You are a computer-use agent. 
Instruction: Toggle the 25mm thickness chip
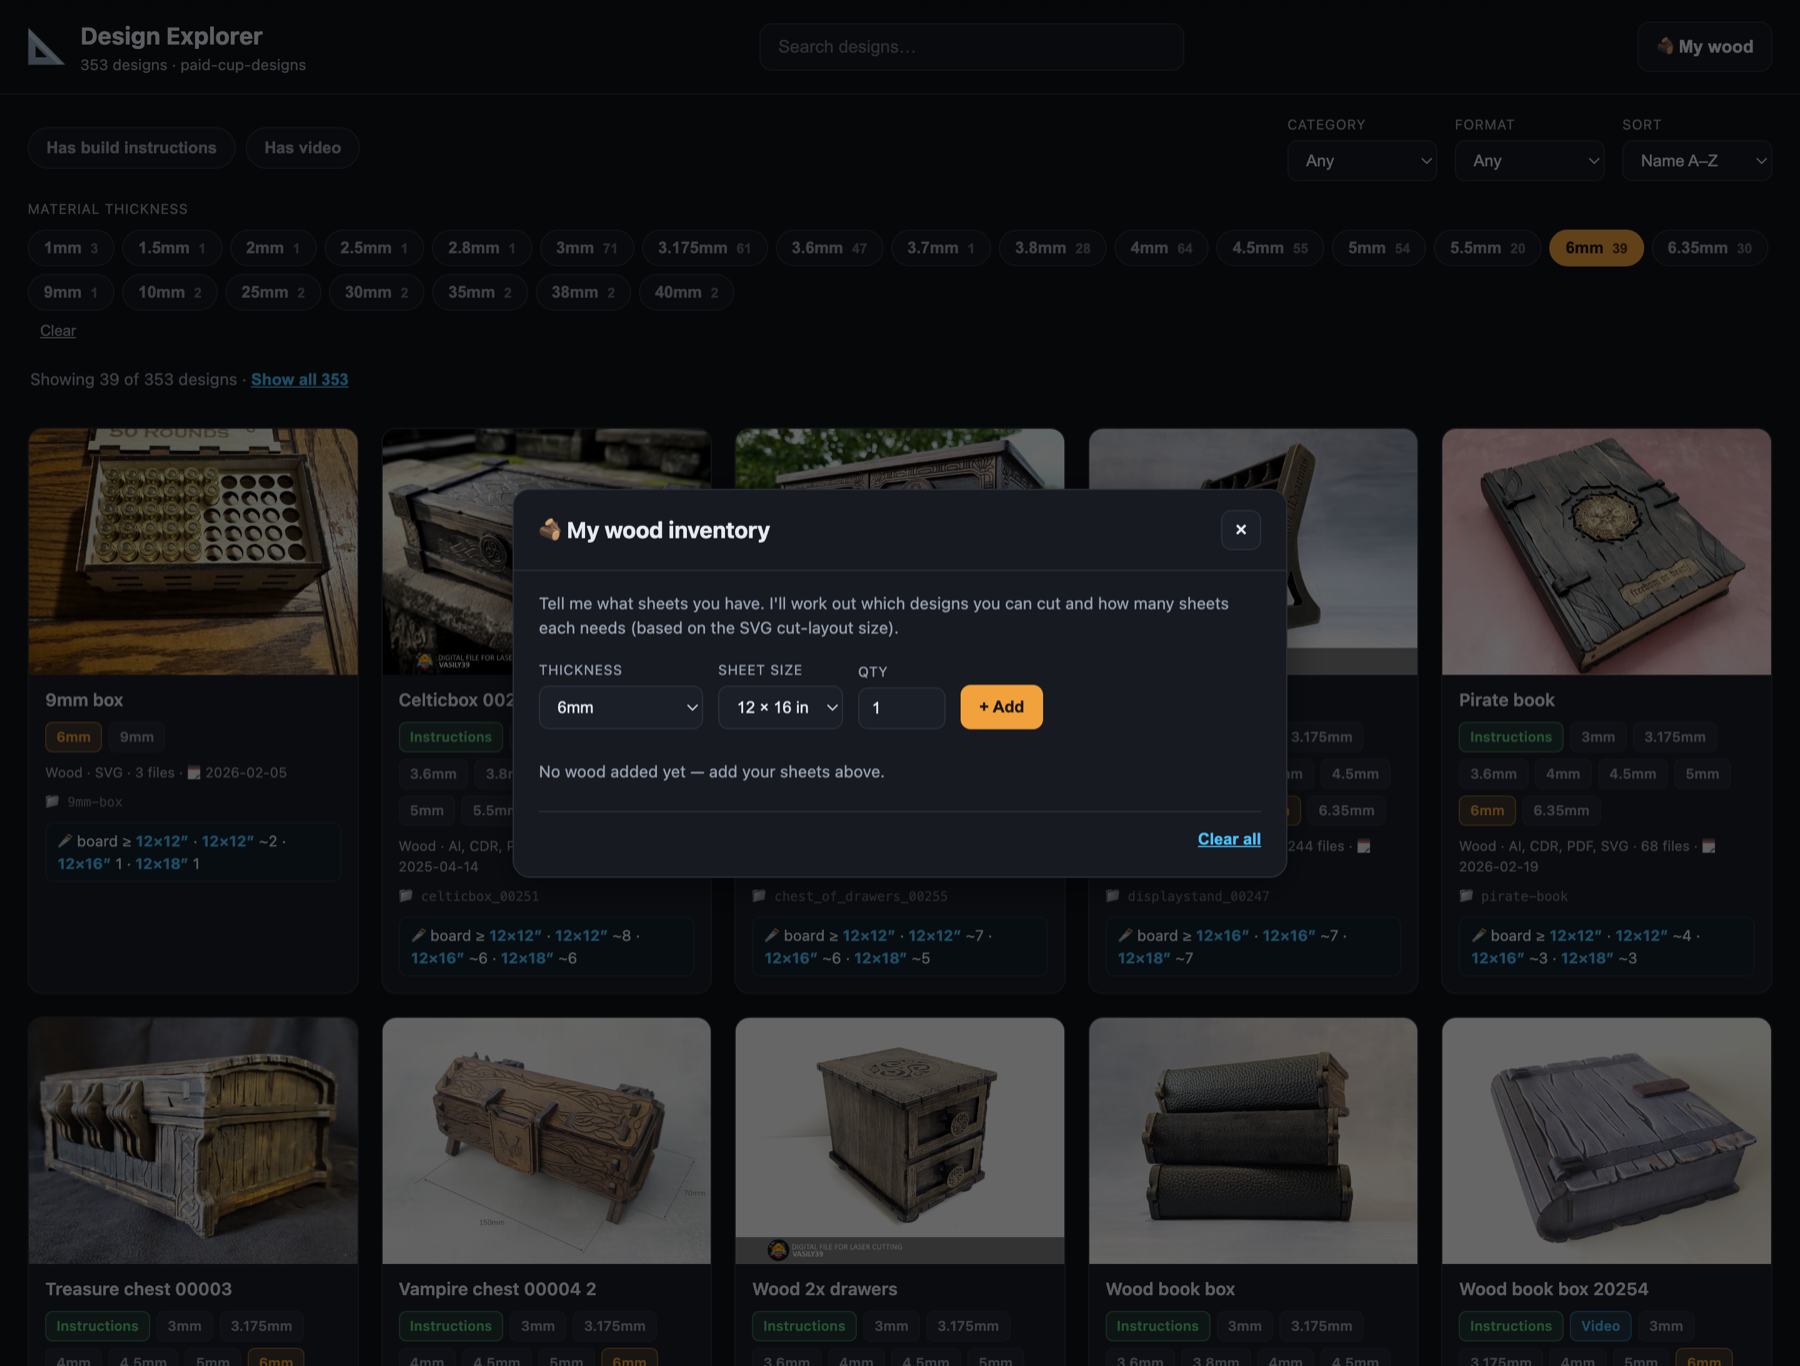tap(273, 292)
